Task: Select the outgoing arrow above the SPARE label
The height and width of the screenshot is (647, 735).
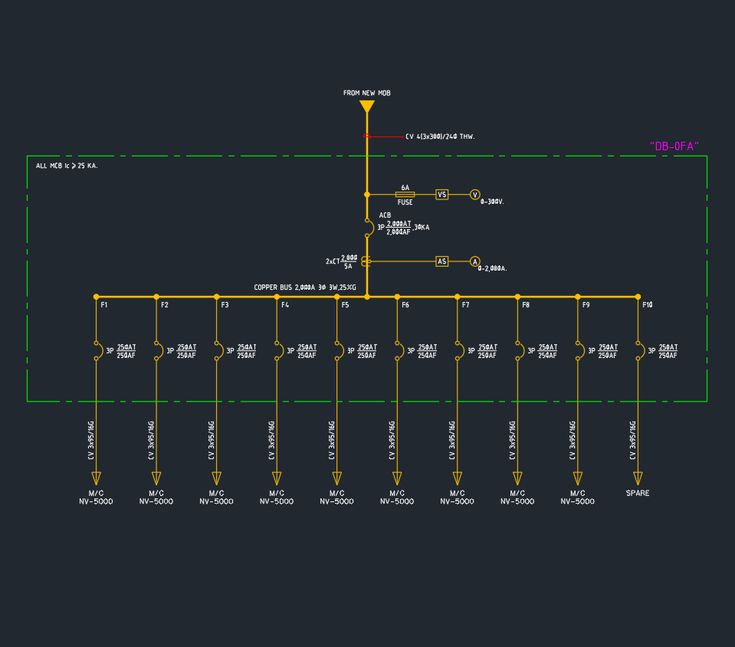Action: [638, 478]
